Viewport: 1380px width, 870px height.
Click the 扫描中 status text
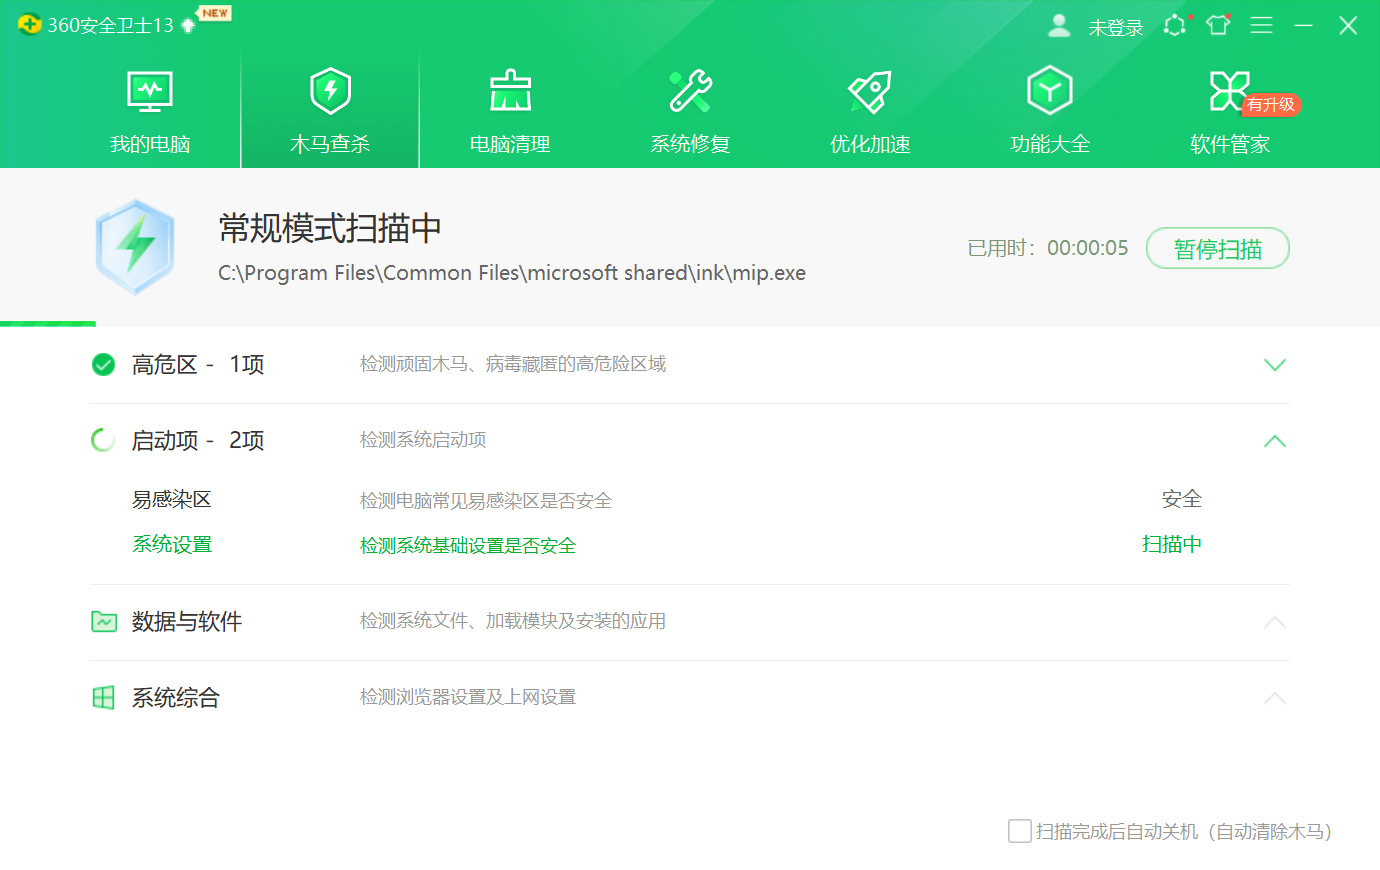tap(1172, 544)
